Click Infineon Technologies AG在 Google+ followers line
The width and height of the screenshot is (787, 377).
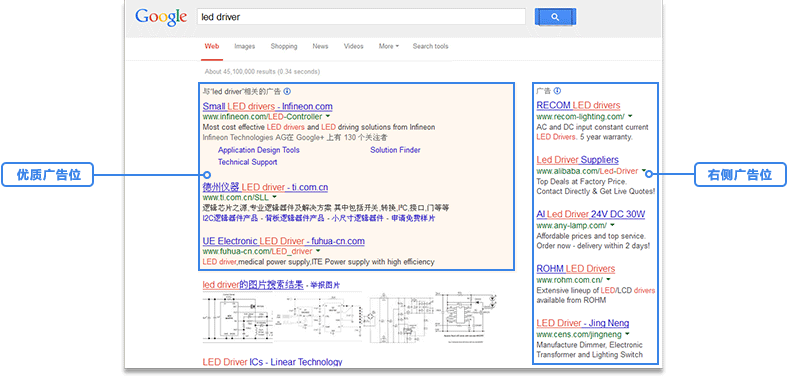click(x=295, y=137)
